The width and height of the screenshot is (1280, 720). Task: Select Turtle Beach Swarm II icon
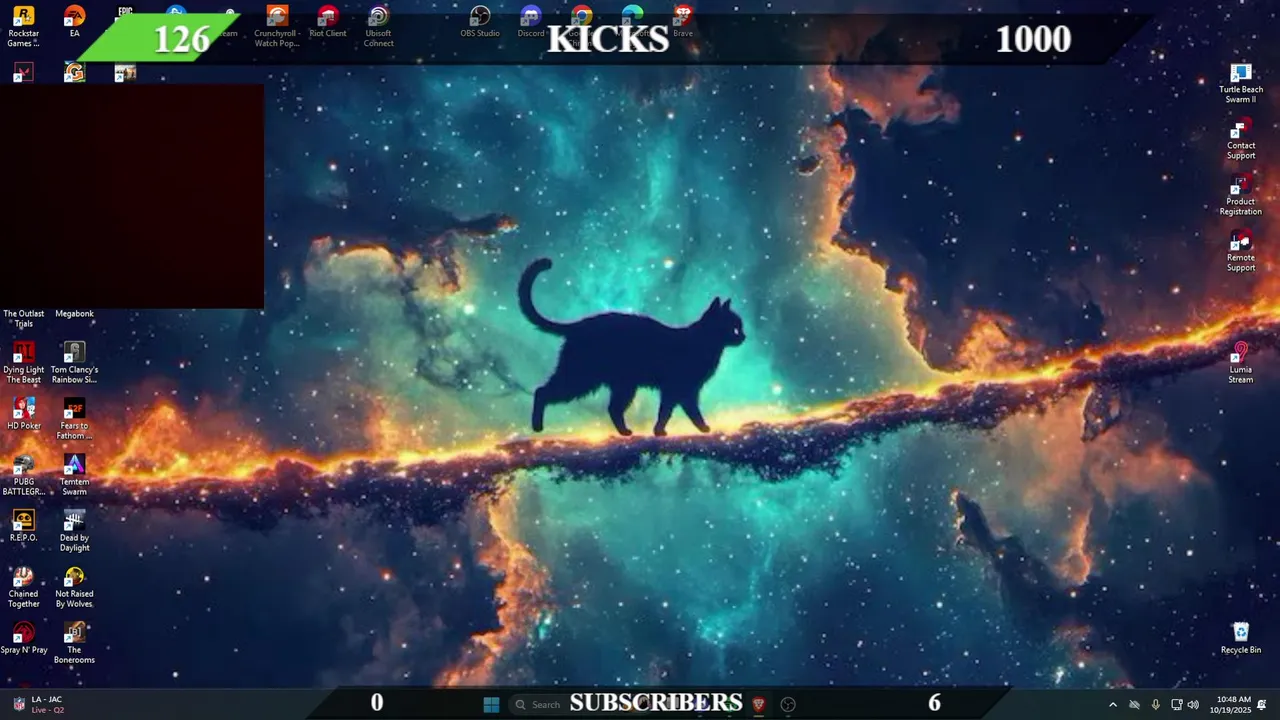click(x=1241, y=83)
